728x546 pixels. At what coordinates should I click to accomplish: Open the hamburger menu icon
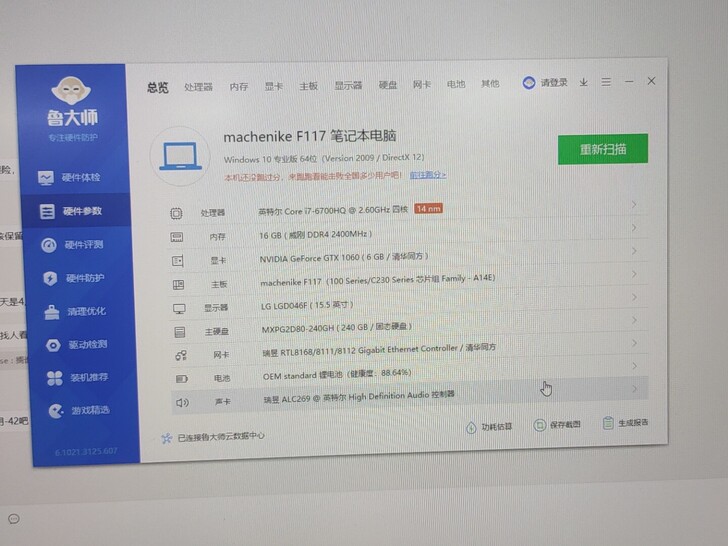606,82
